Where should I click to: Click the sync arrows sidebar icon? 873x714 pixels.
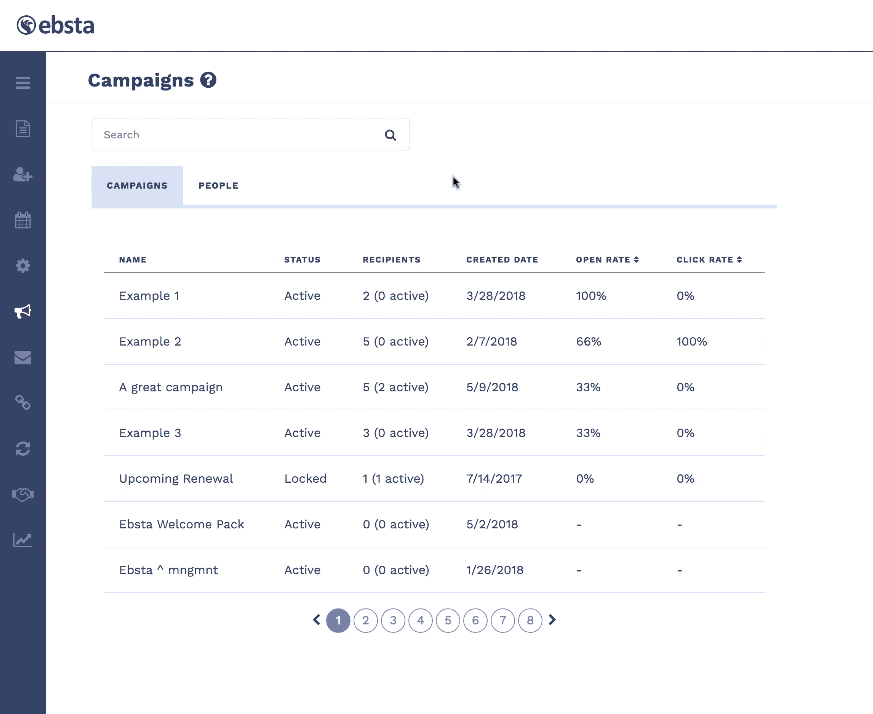(22, 448)
